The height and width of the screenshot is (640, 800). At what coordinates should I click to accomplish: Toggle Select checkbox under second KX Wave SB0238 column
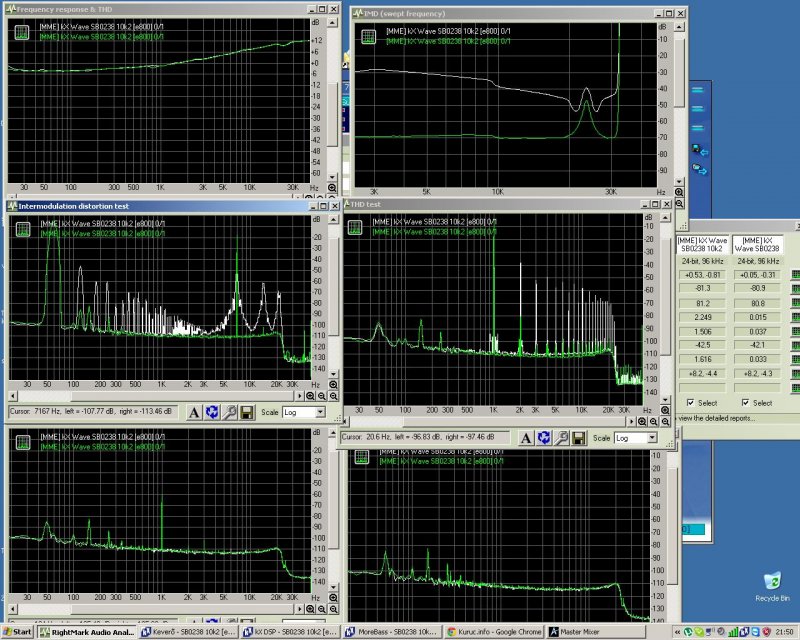pos(745,403)
